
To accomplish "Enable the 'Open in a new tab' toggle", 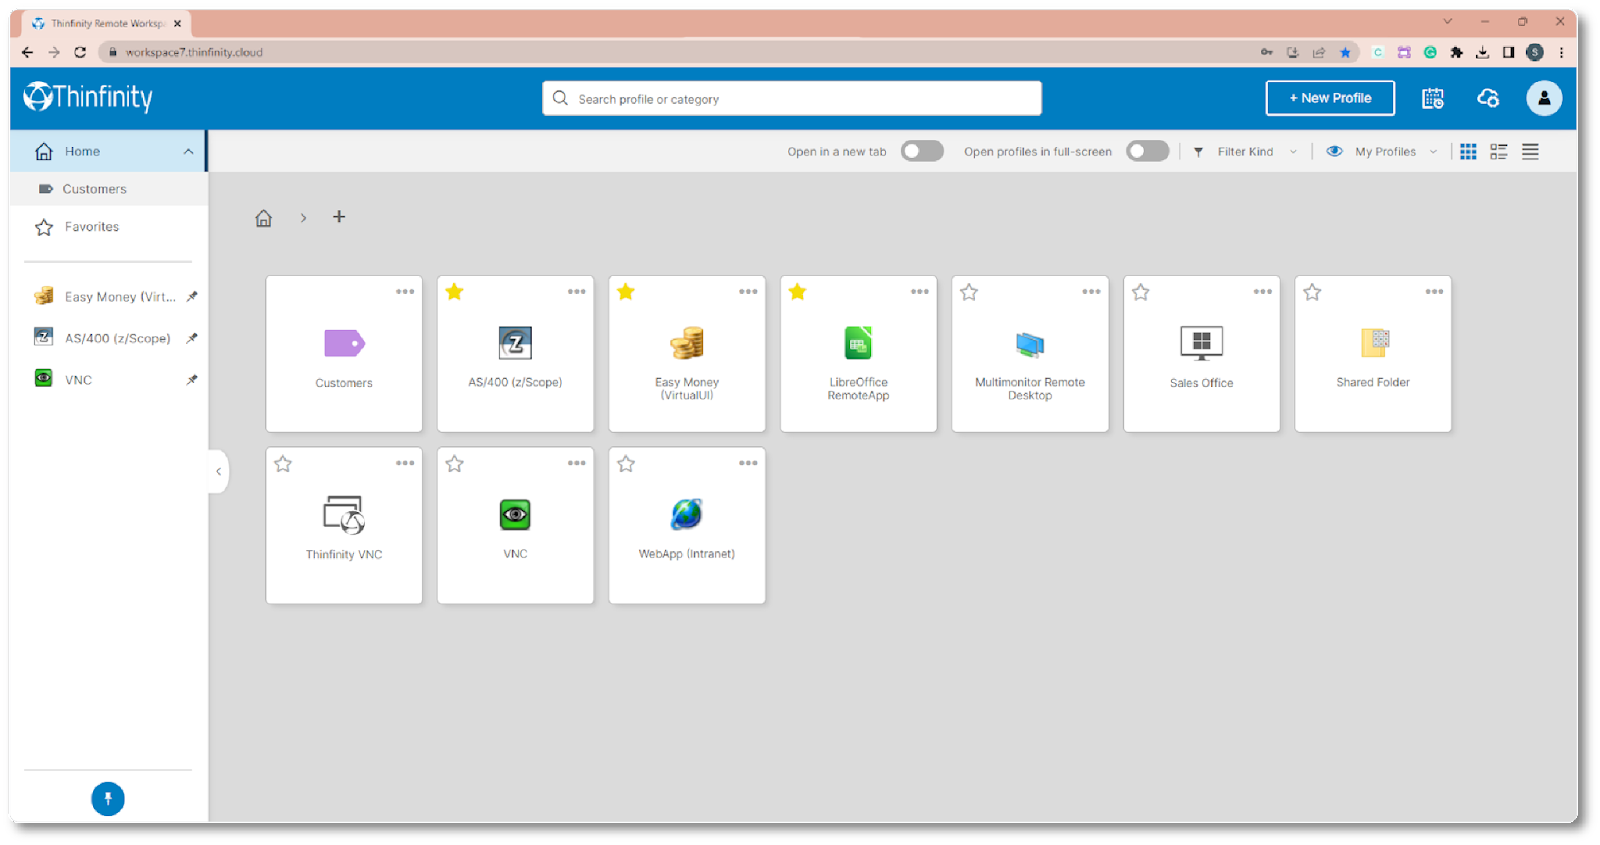I will [x=921, y=151].
